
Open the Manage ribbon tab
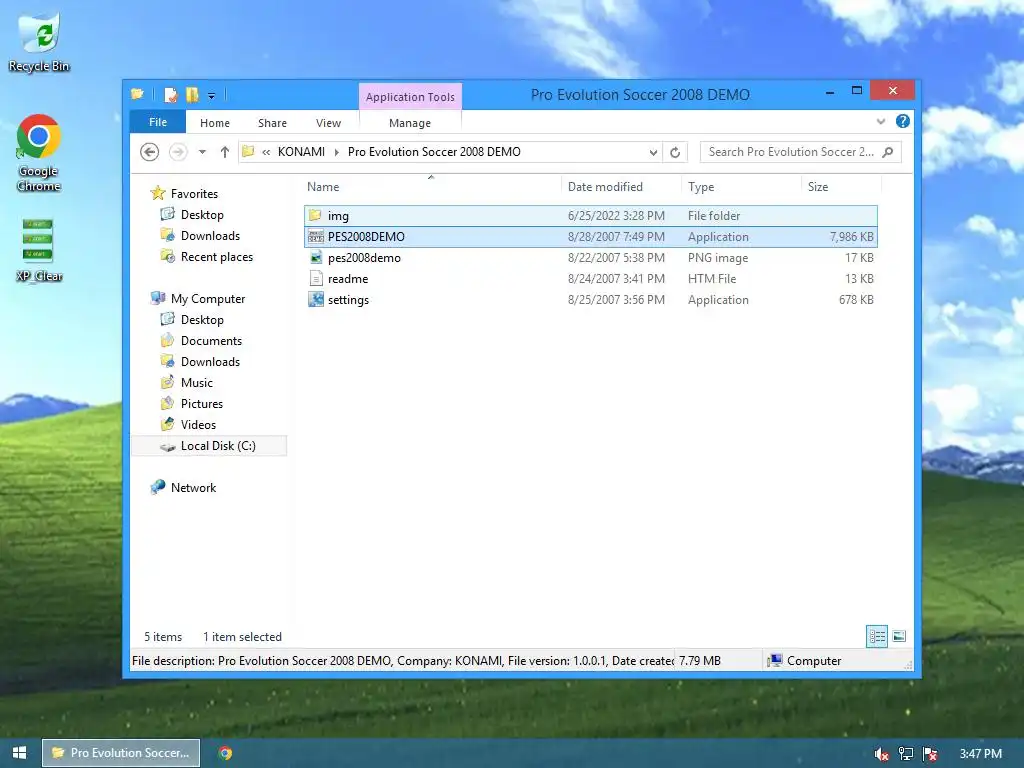(410, 123)
